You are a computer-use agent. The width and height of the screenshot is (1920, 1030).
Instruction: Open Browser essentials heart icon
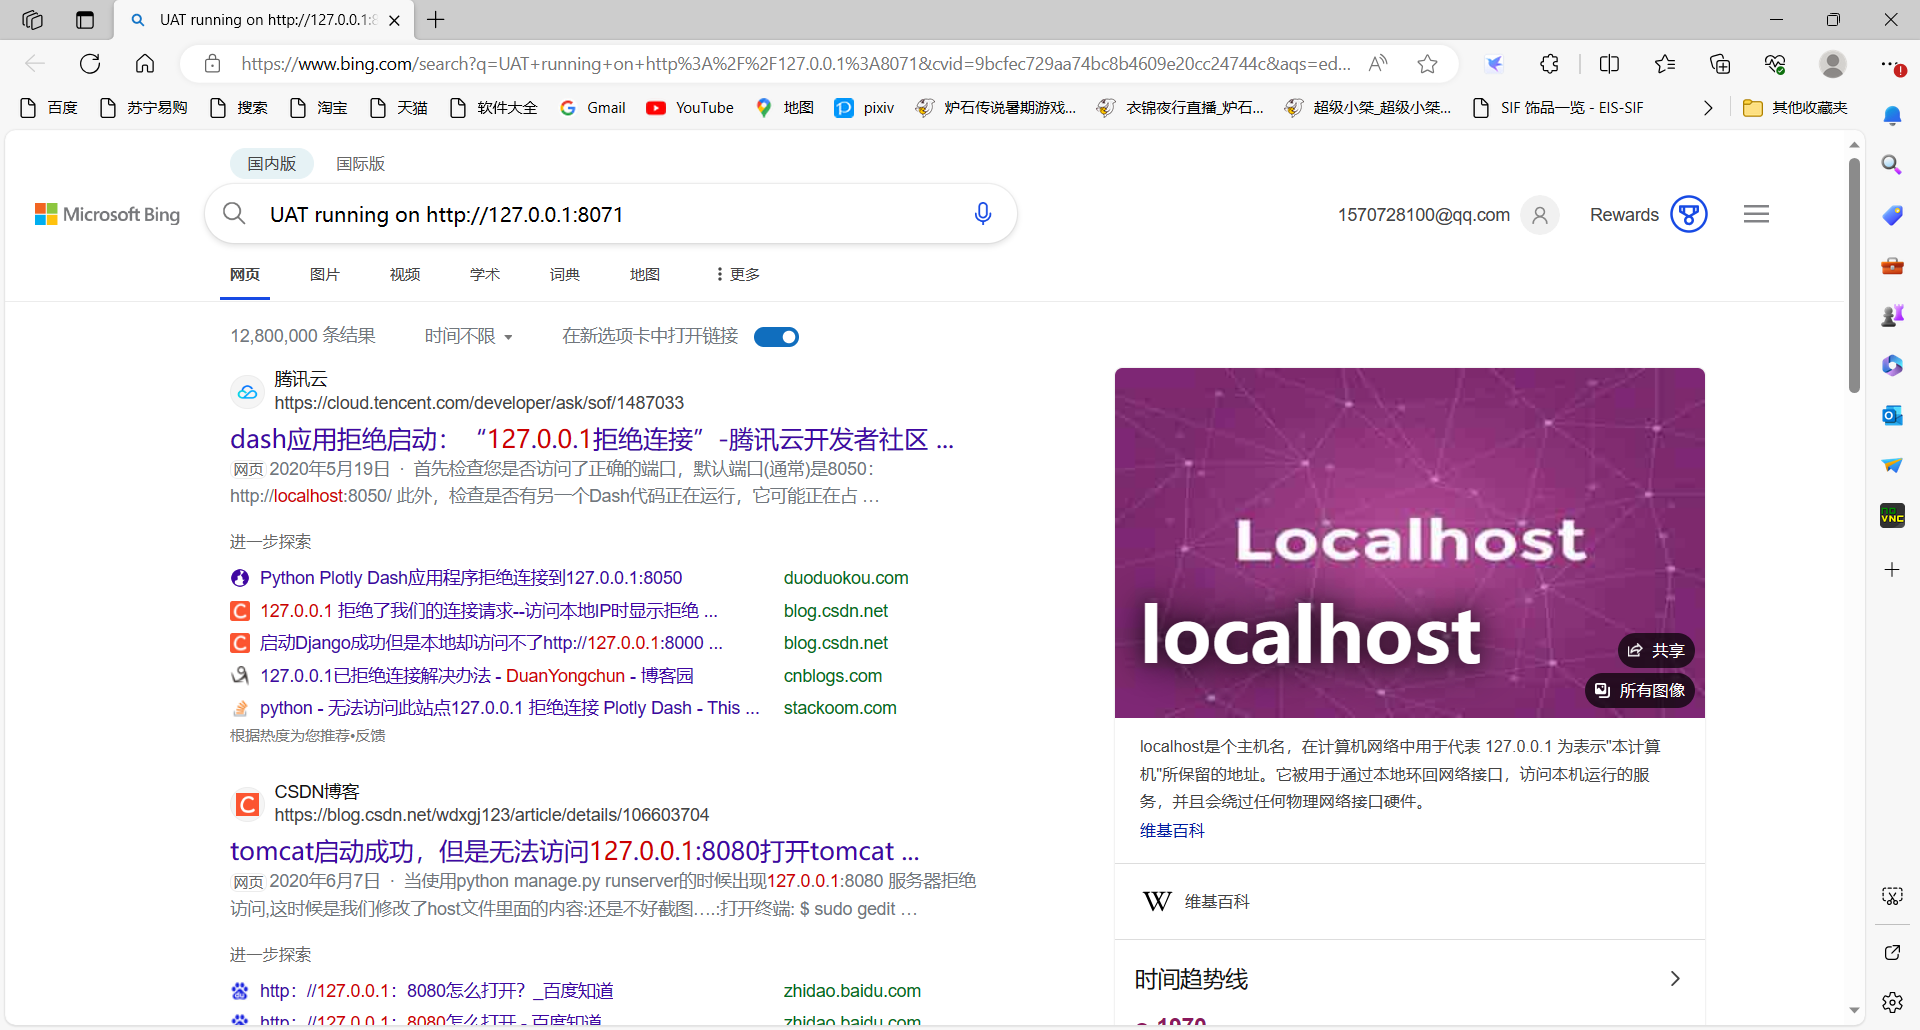pos(1775,63)
